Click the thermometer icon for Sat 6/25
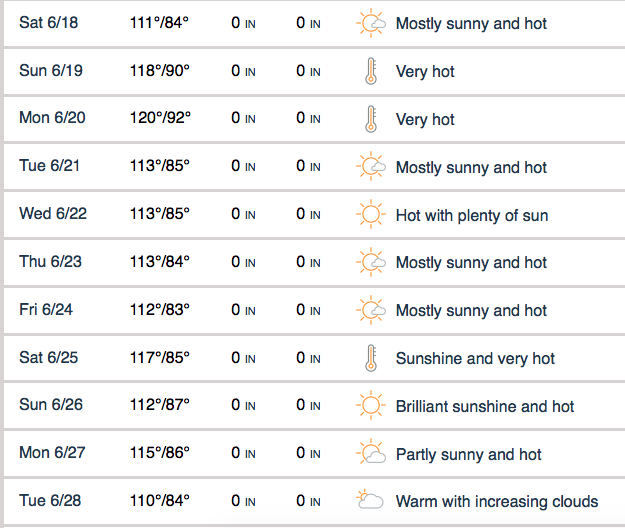This screenshot has height=528, width=625. pyautogui.click(x=371, y=358)
